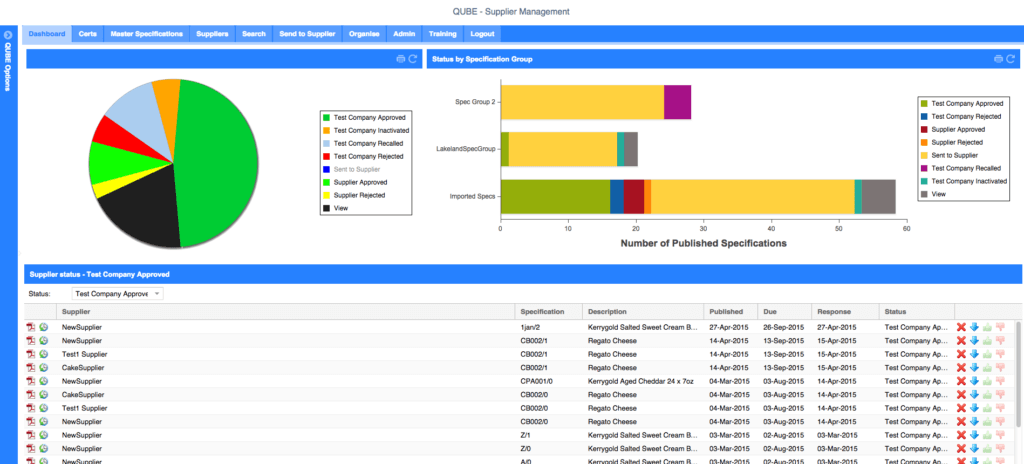Click thumbs down on NewSupplier CB002/0 row
This screenshot has height=464, width=1024.
[999, 422]
